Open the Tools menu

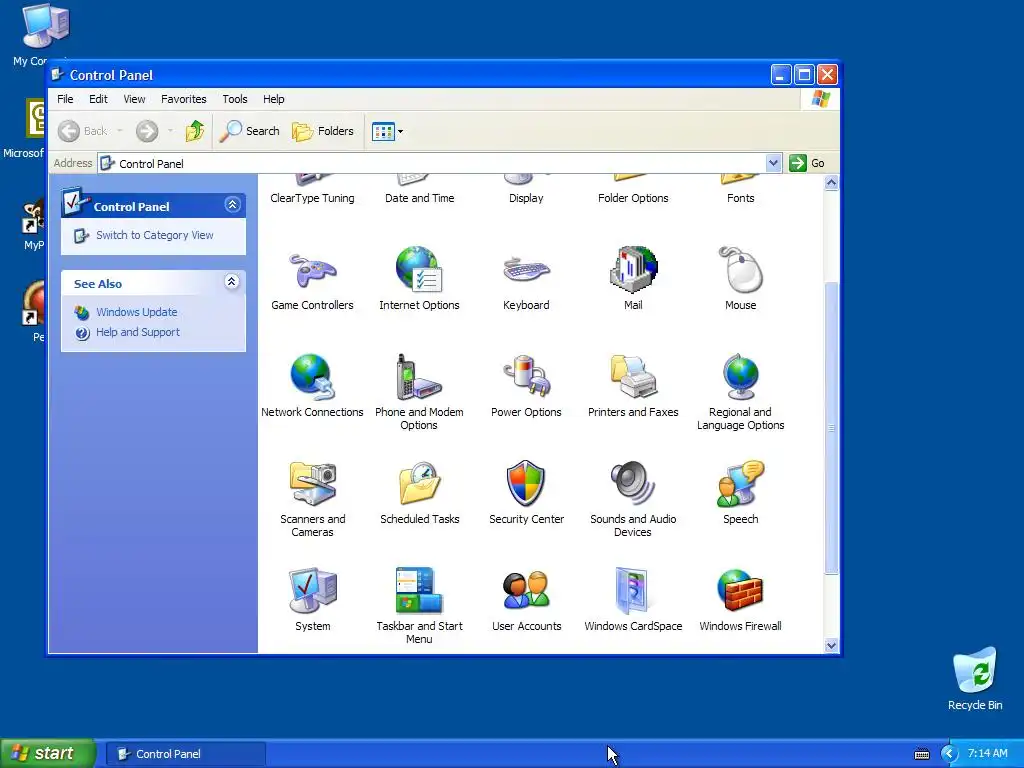pyautogui.click(x=234, y=99)
